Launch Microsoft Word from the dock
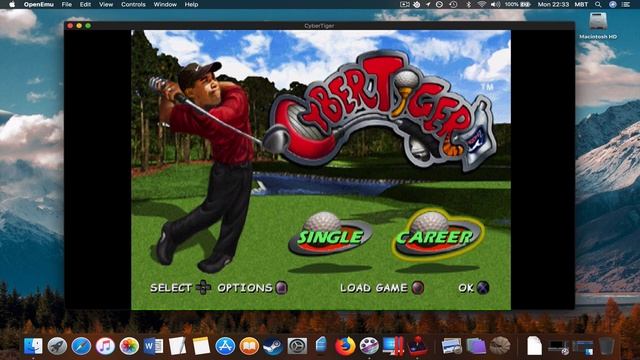 tap(153, 346)
